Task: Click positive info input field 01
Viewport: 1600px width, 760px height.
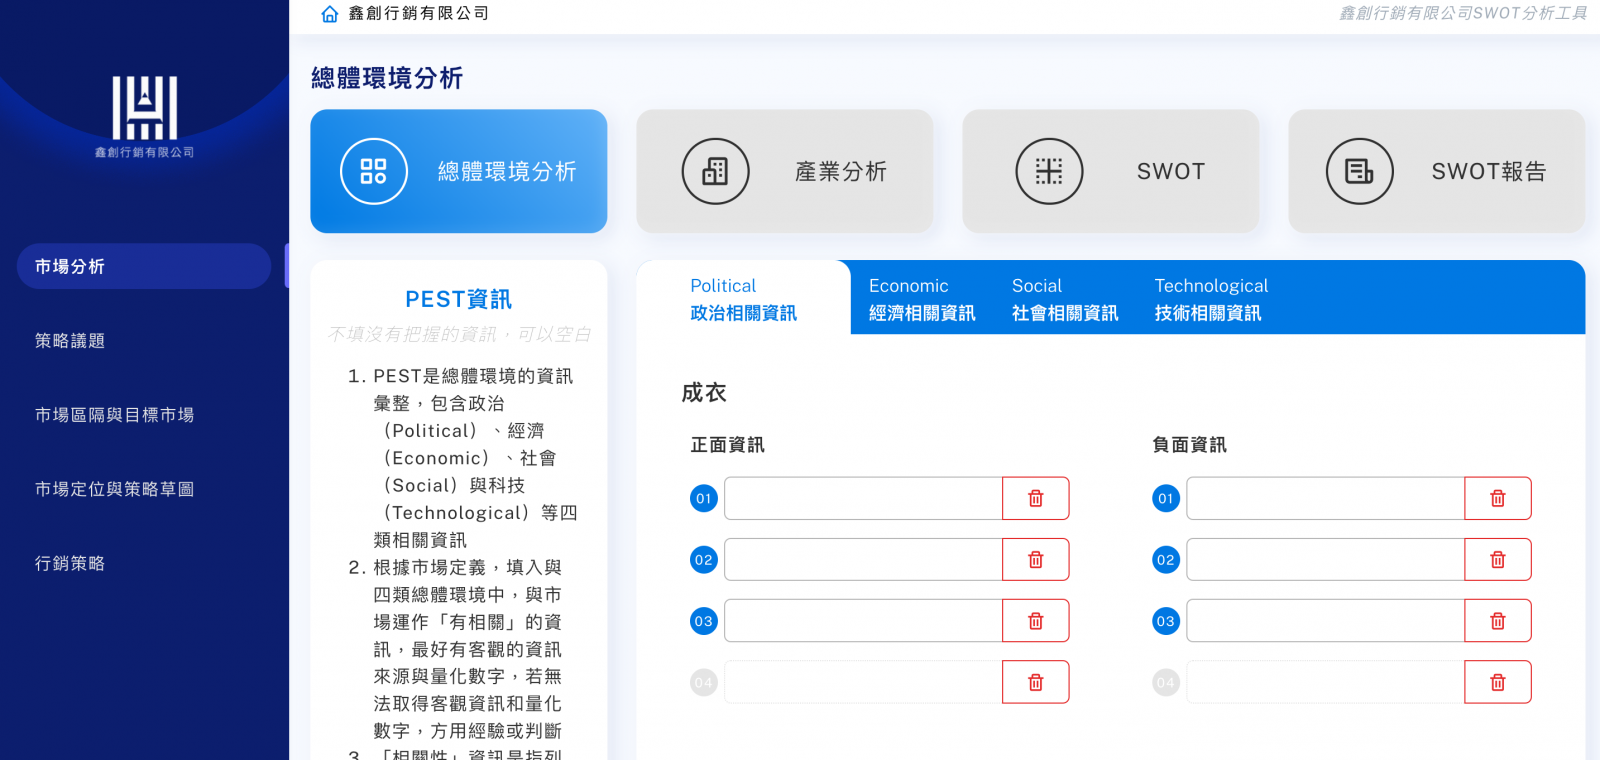Action: coord(863,498)
